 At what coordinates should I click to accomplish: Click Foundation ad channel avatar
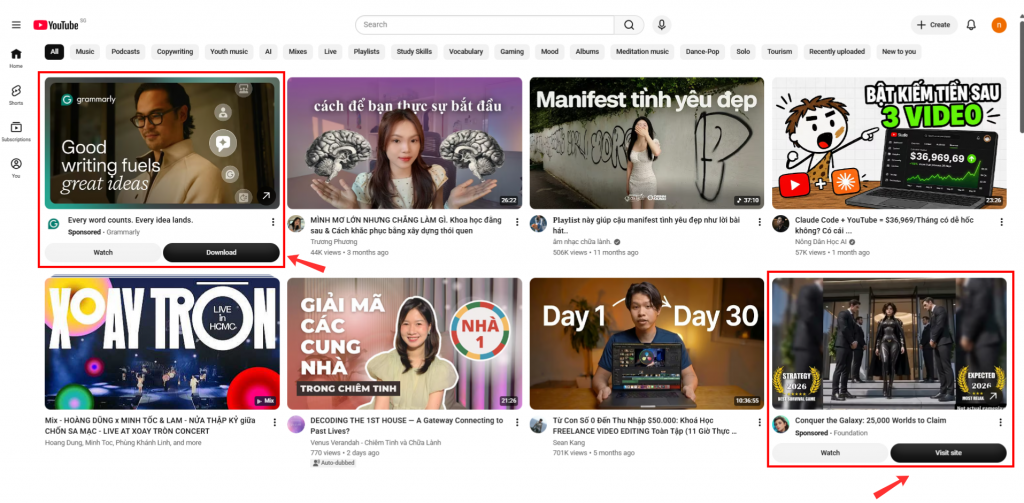780,424
